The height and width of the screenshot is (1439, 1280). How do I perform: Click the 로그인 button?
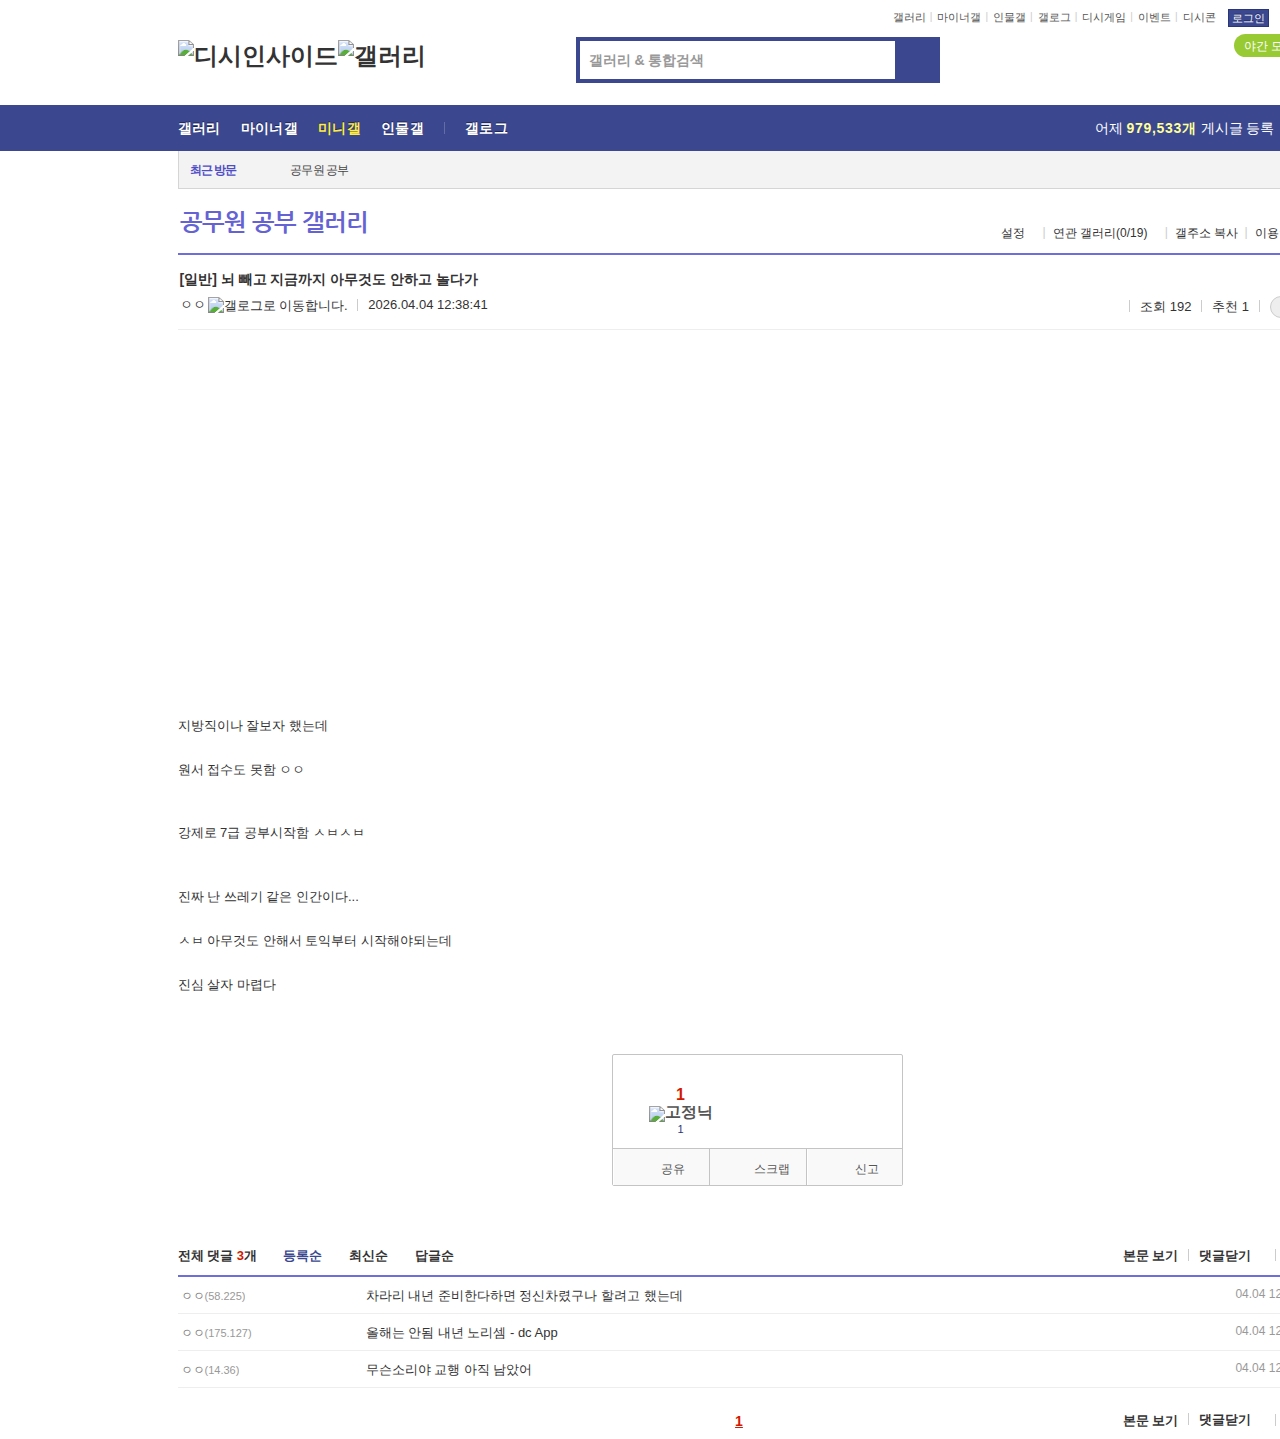click(1248, 18)
